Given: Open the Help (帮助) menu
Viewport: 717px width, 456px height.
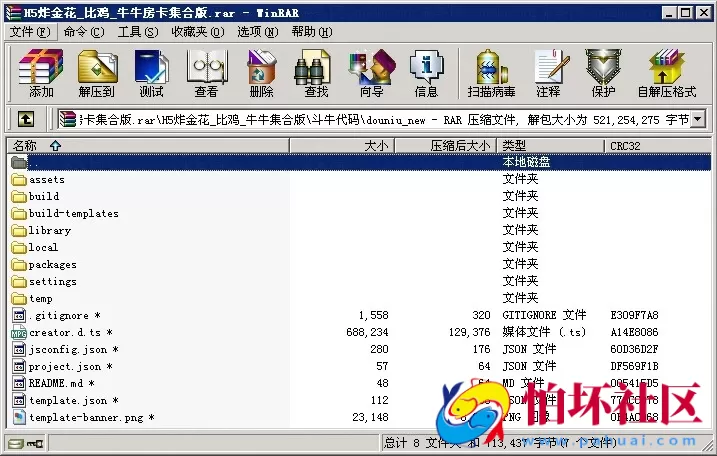Looking at the screenshot, I should (312, 32).
